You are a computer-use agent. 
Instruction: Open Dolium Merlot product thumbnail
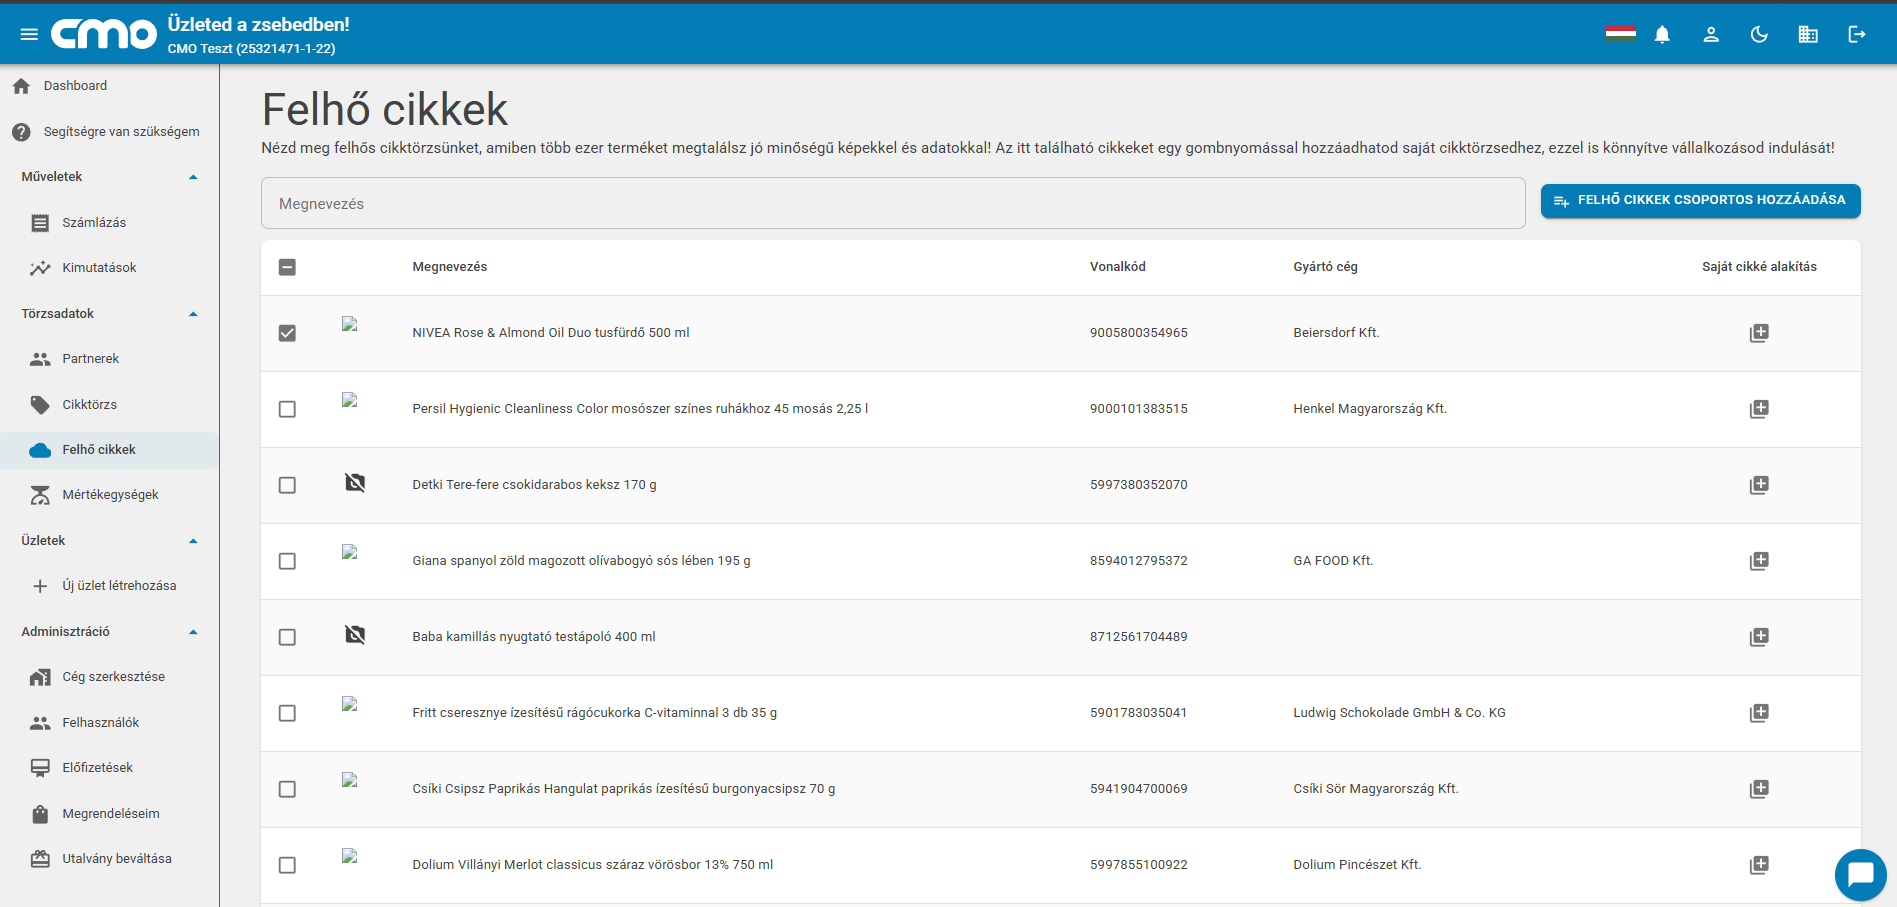point(350,856)
